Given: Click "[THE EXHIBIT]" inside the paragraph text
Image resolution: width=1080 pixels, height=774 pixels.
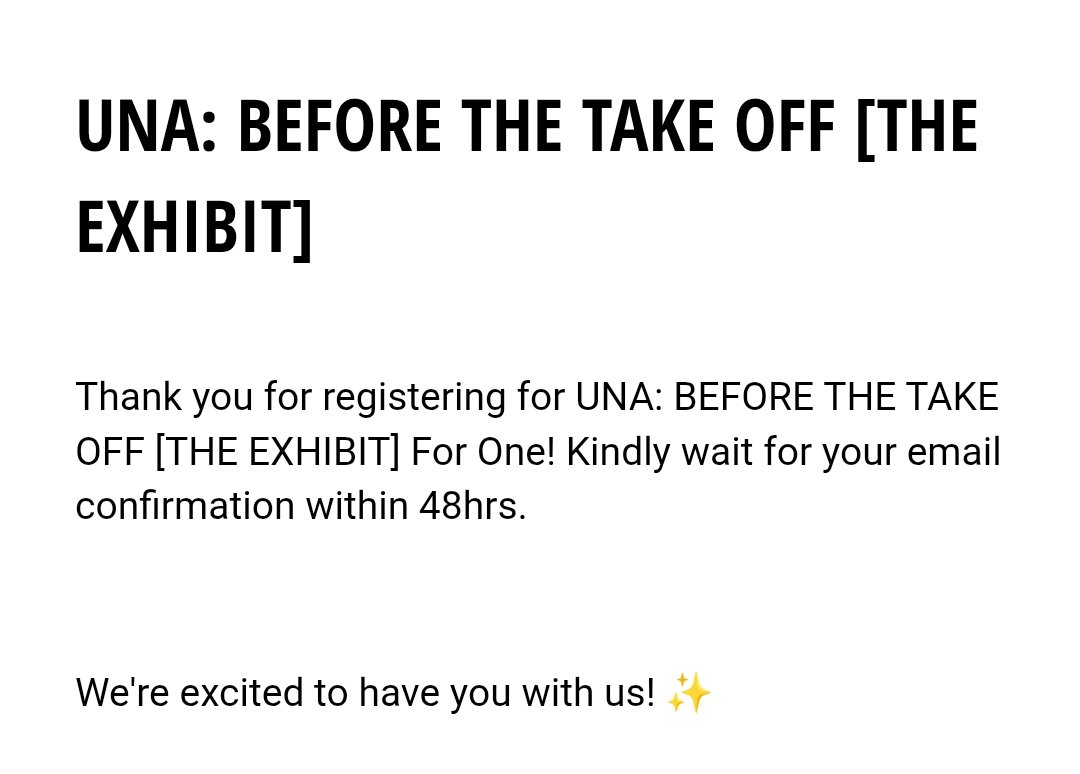Looking at the screenshot, I should pos(277,452).
